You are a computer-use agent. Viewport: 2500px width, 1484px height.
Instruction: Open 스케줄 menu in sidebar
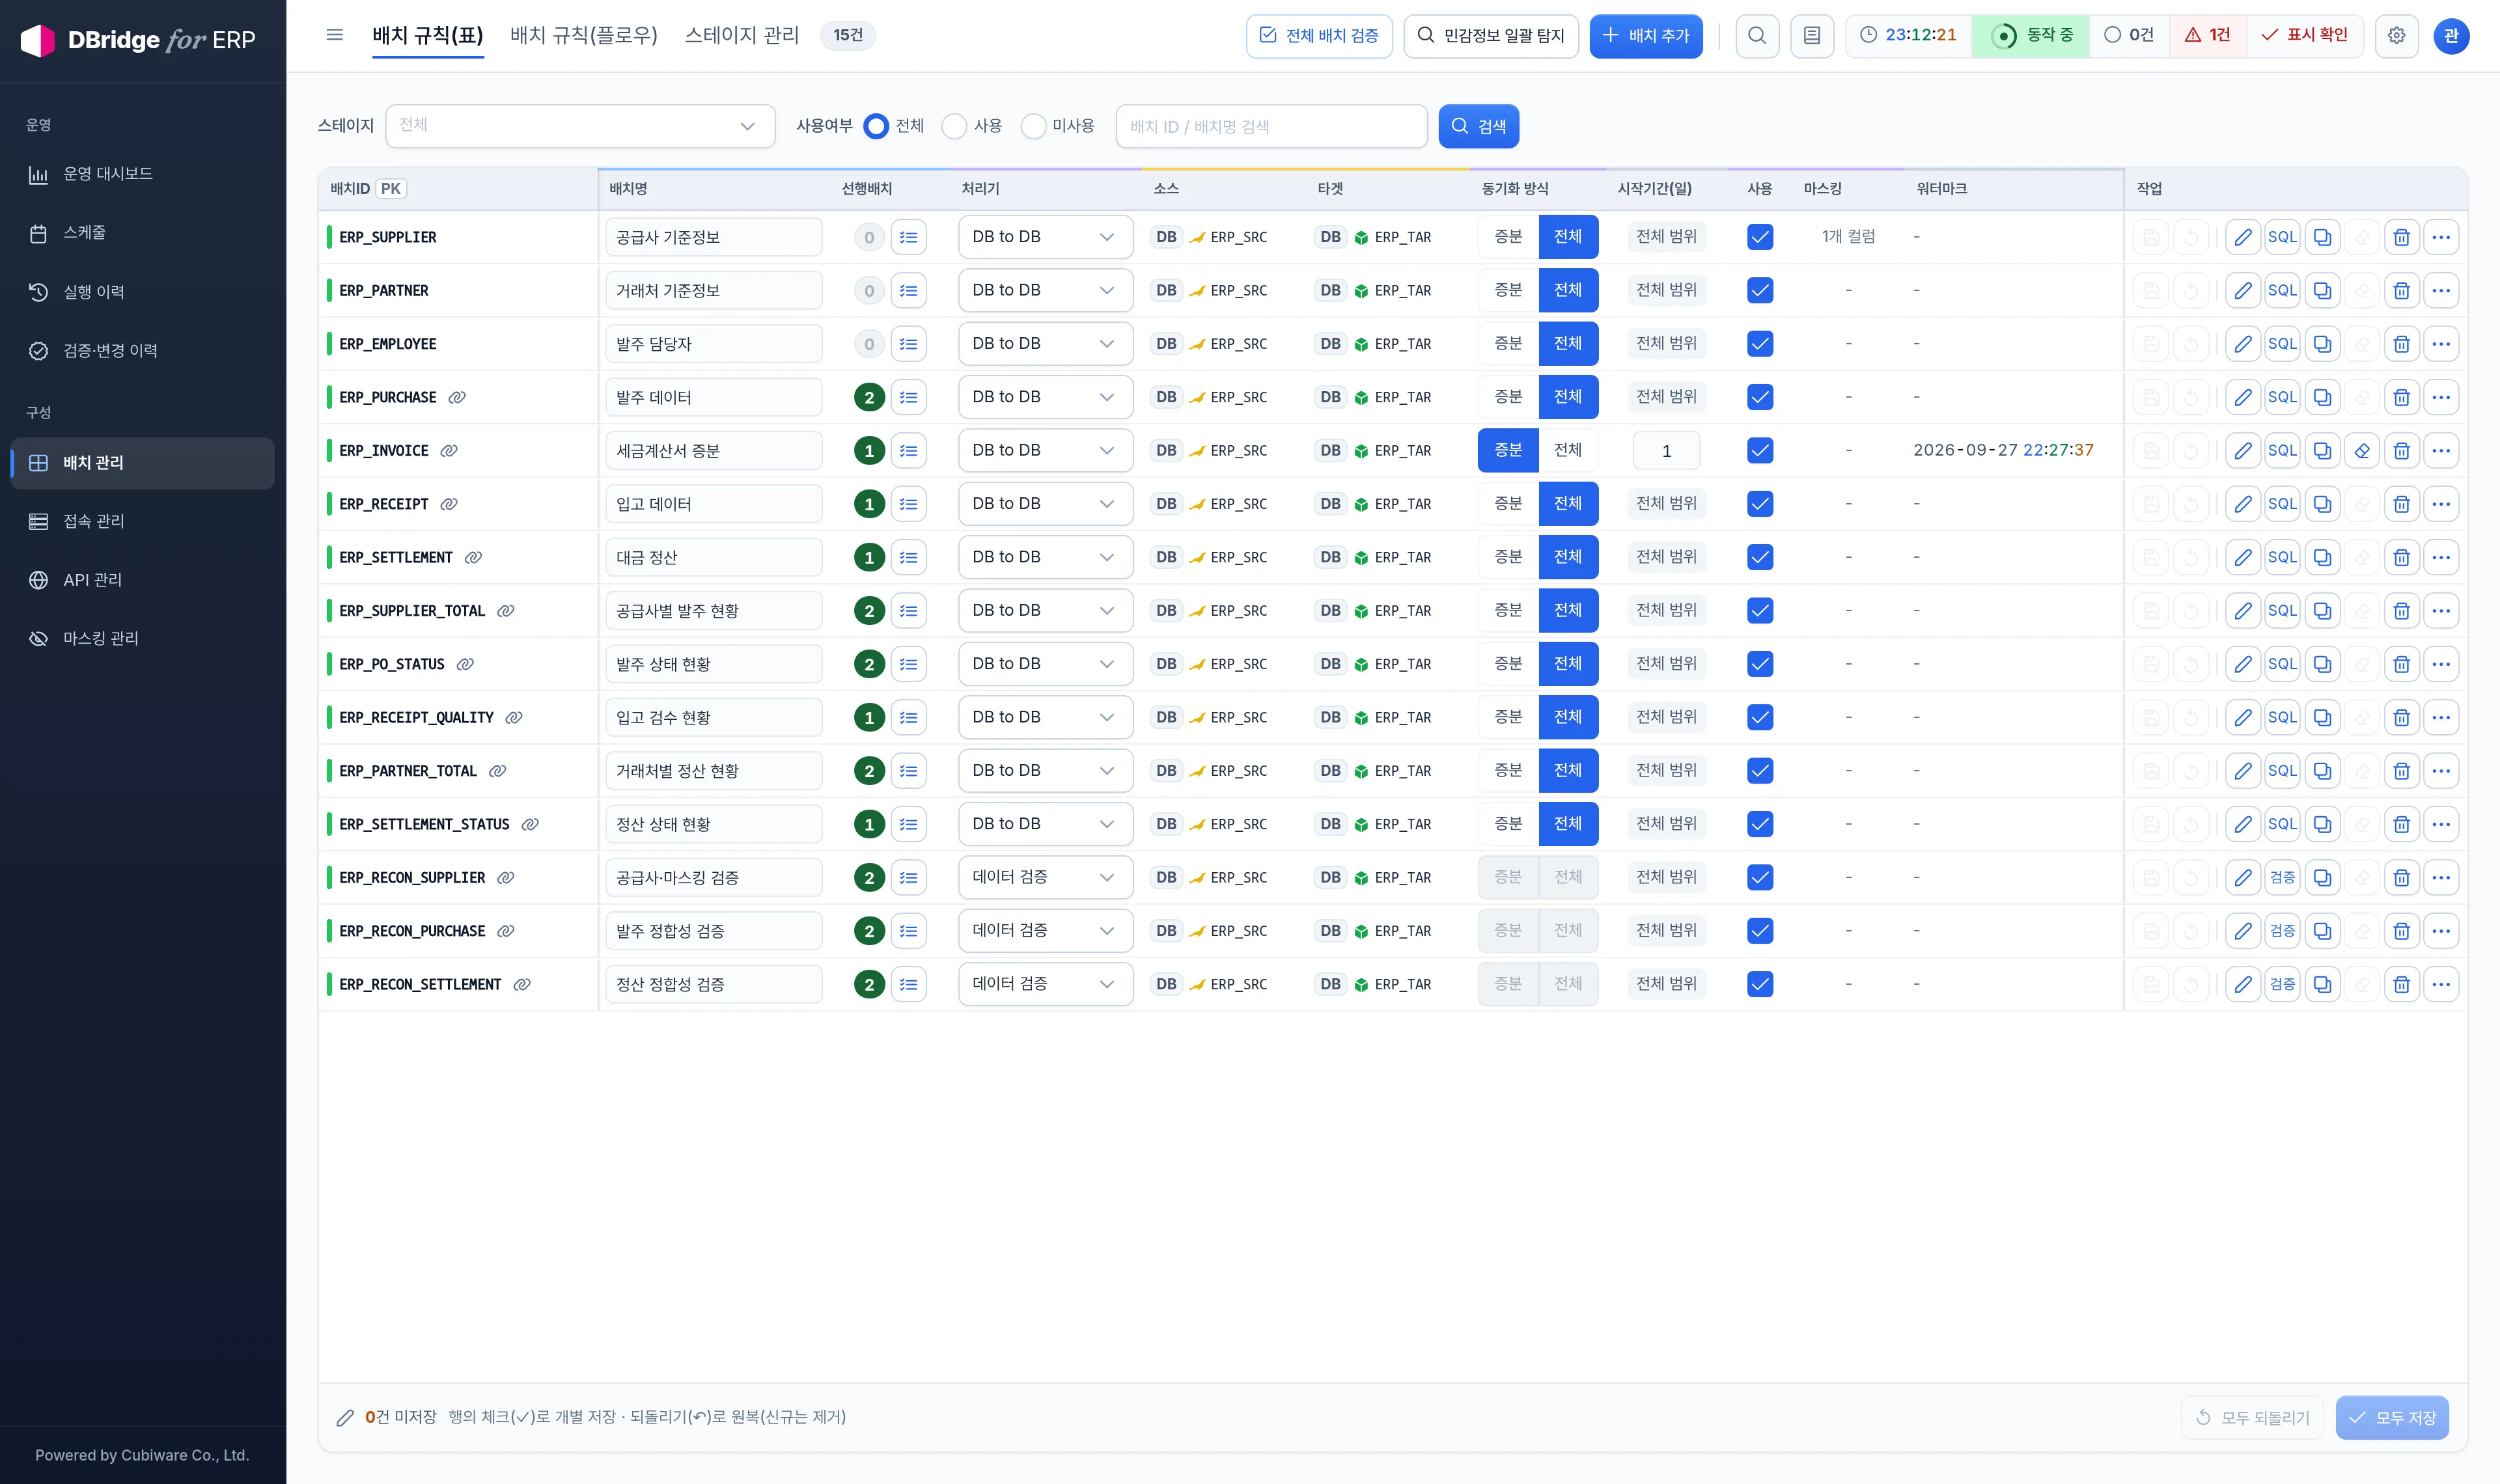pyautogui.click(x=143, y=233)
